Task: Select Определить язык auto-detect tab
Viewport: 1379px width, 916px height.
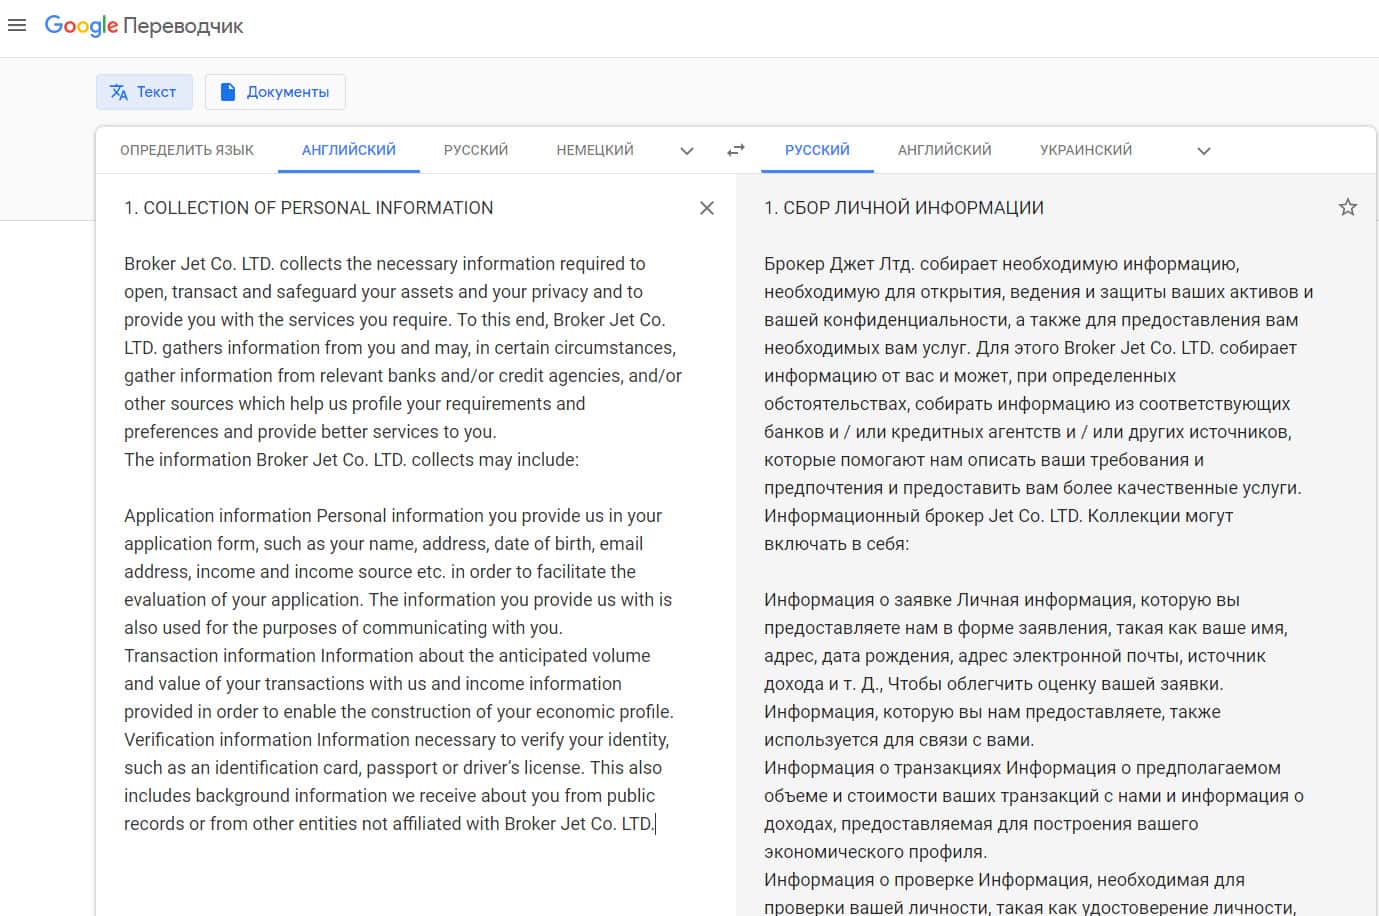Action: click(x=187, y=150)
